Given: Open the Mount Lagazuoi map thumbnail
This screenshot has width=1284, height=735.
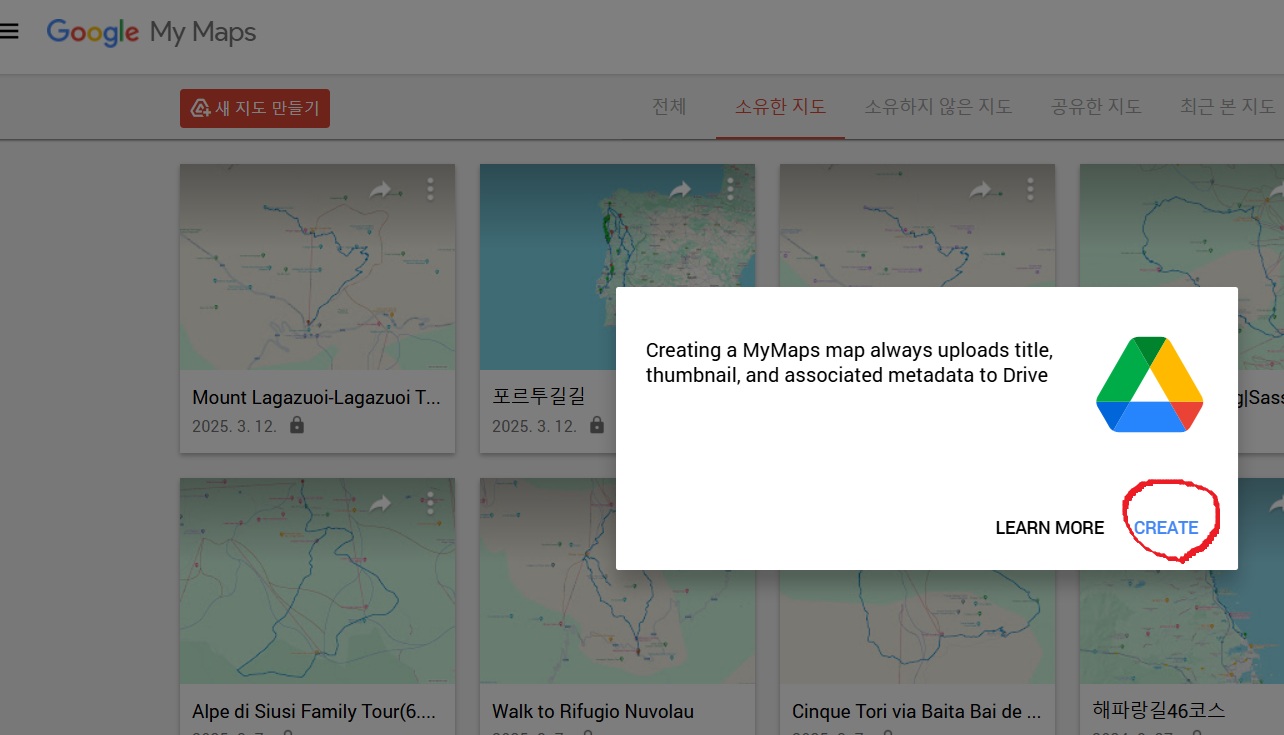Looking at the screenshot, I should click(317, 267).
